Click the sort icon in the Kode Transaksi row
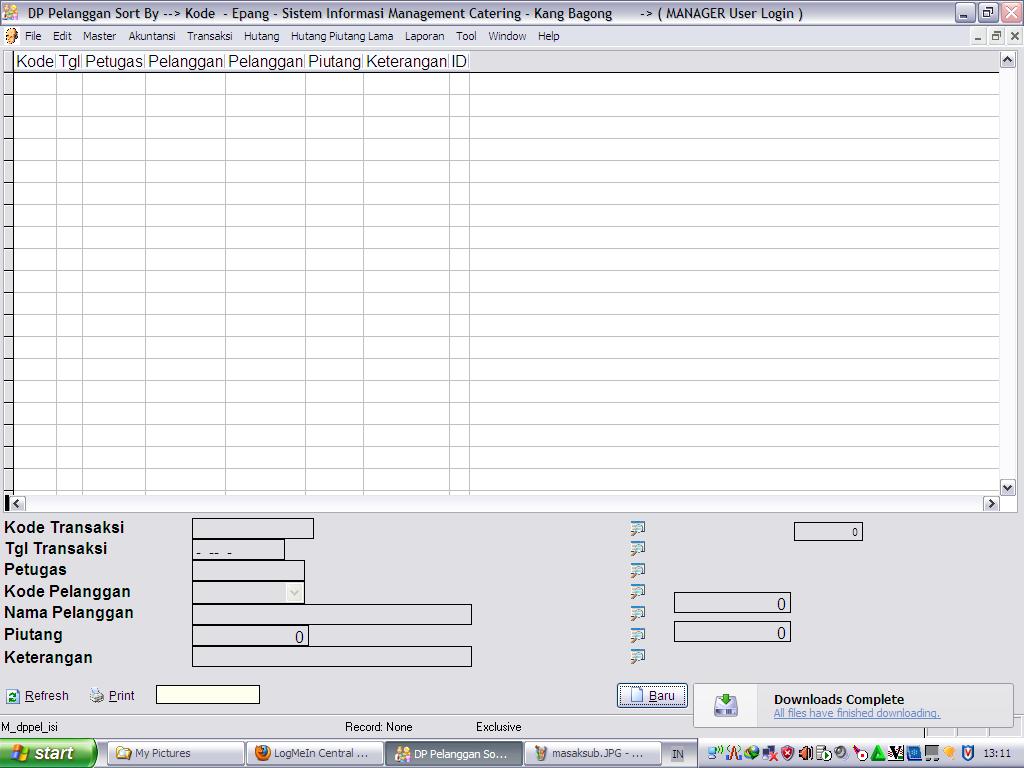The width and height of the screenshot is (1024, 768). [x=637, y=528]
